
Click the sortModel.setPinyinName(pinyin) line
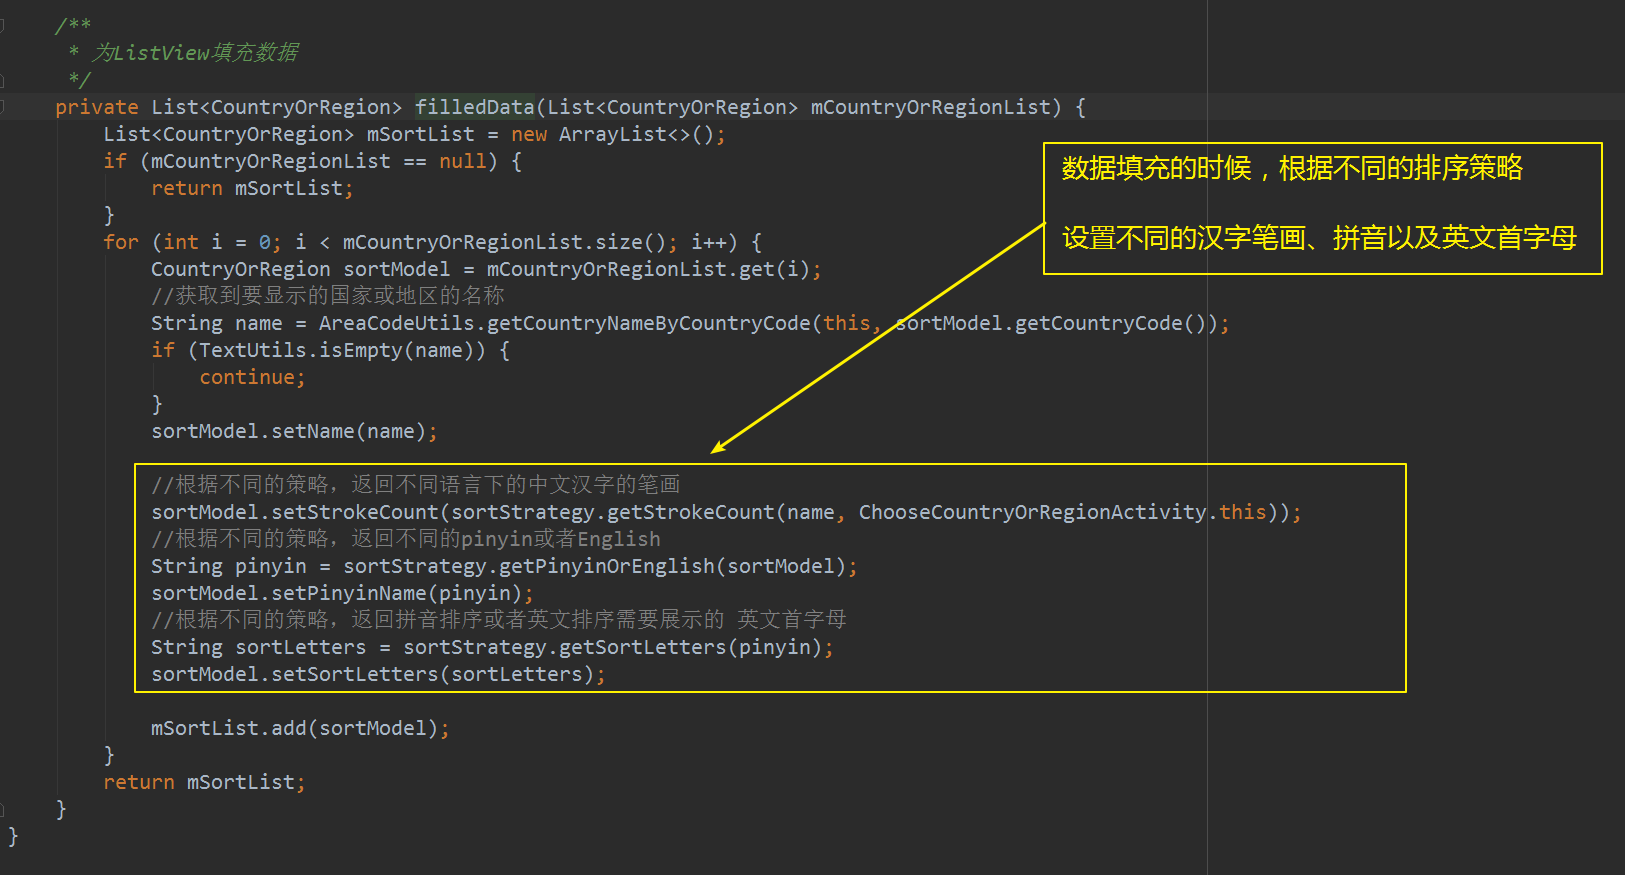342,593
